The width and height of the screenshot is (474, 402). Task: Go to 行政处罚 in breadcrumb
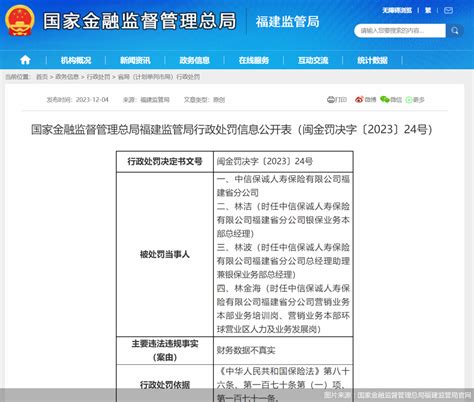(x=98, y=77)
